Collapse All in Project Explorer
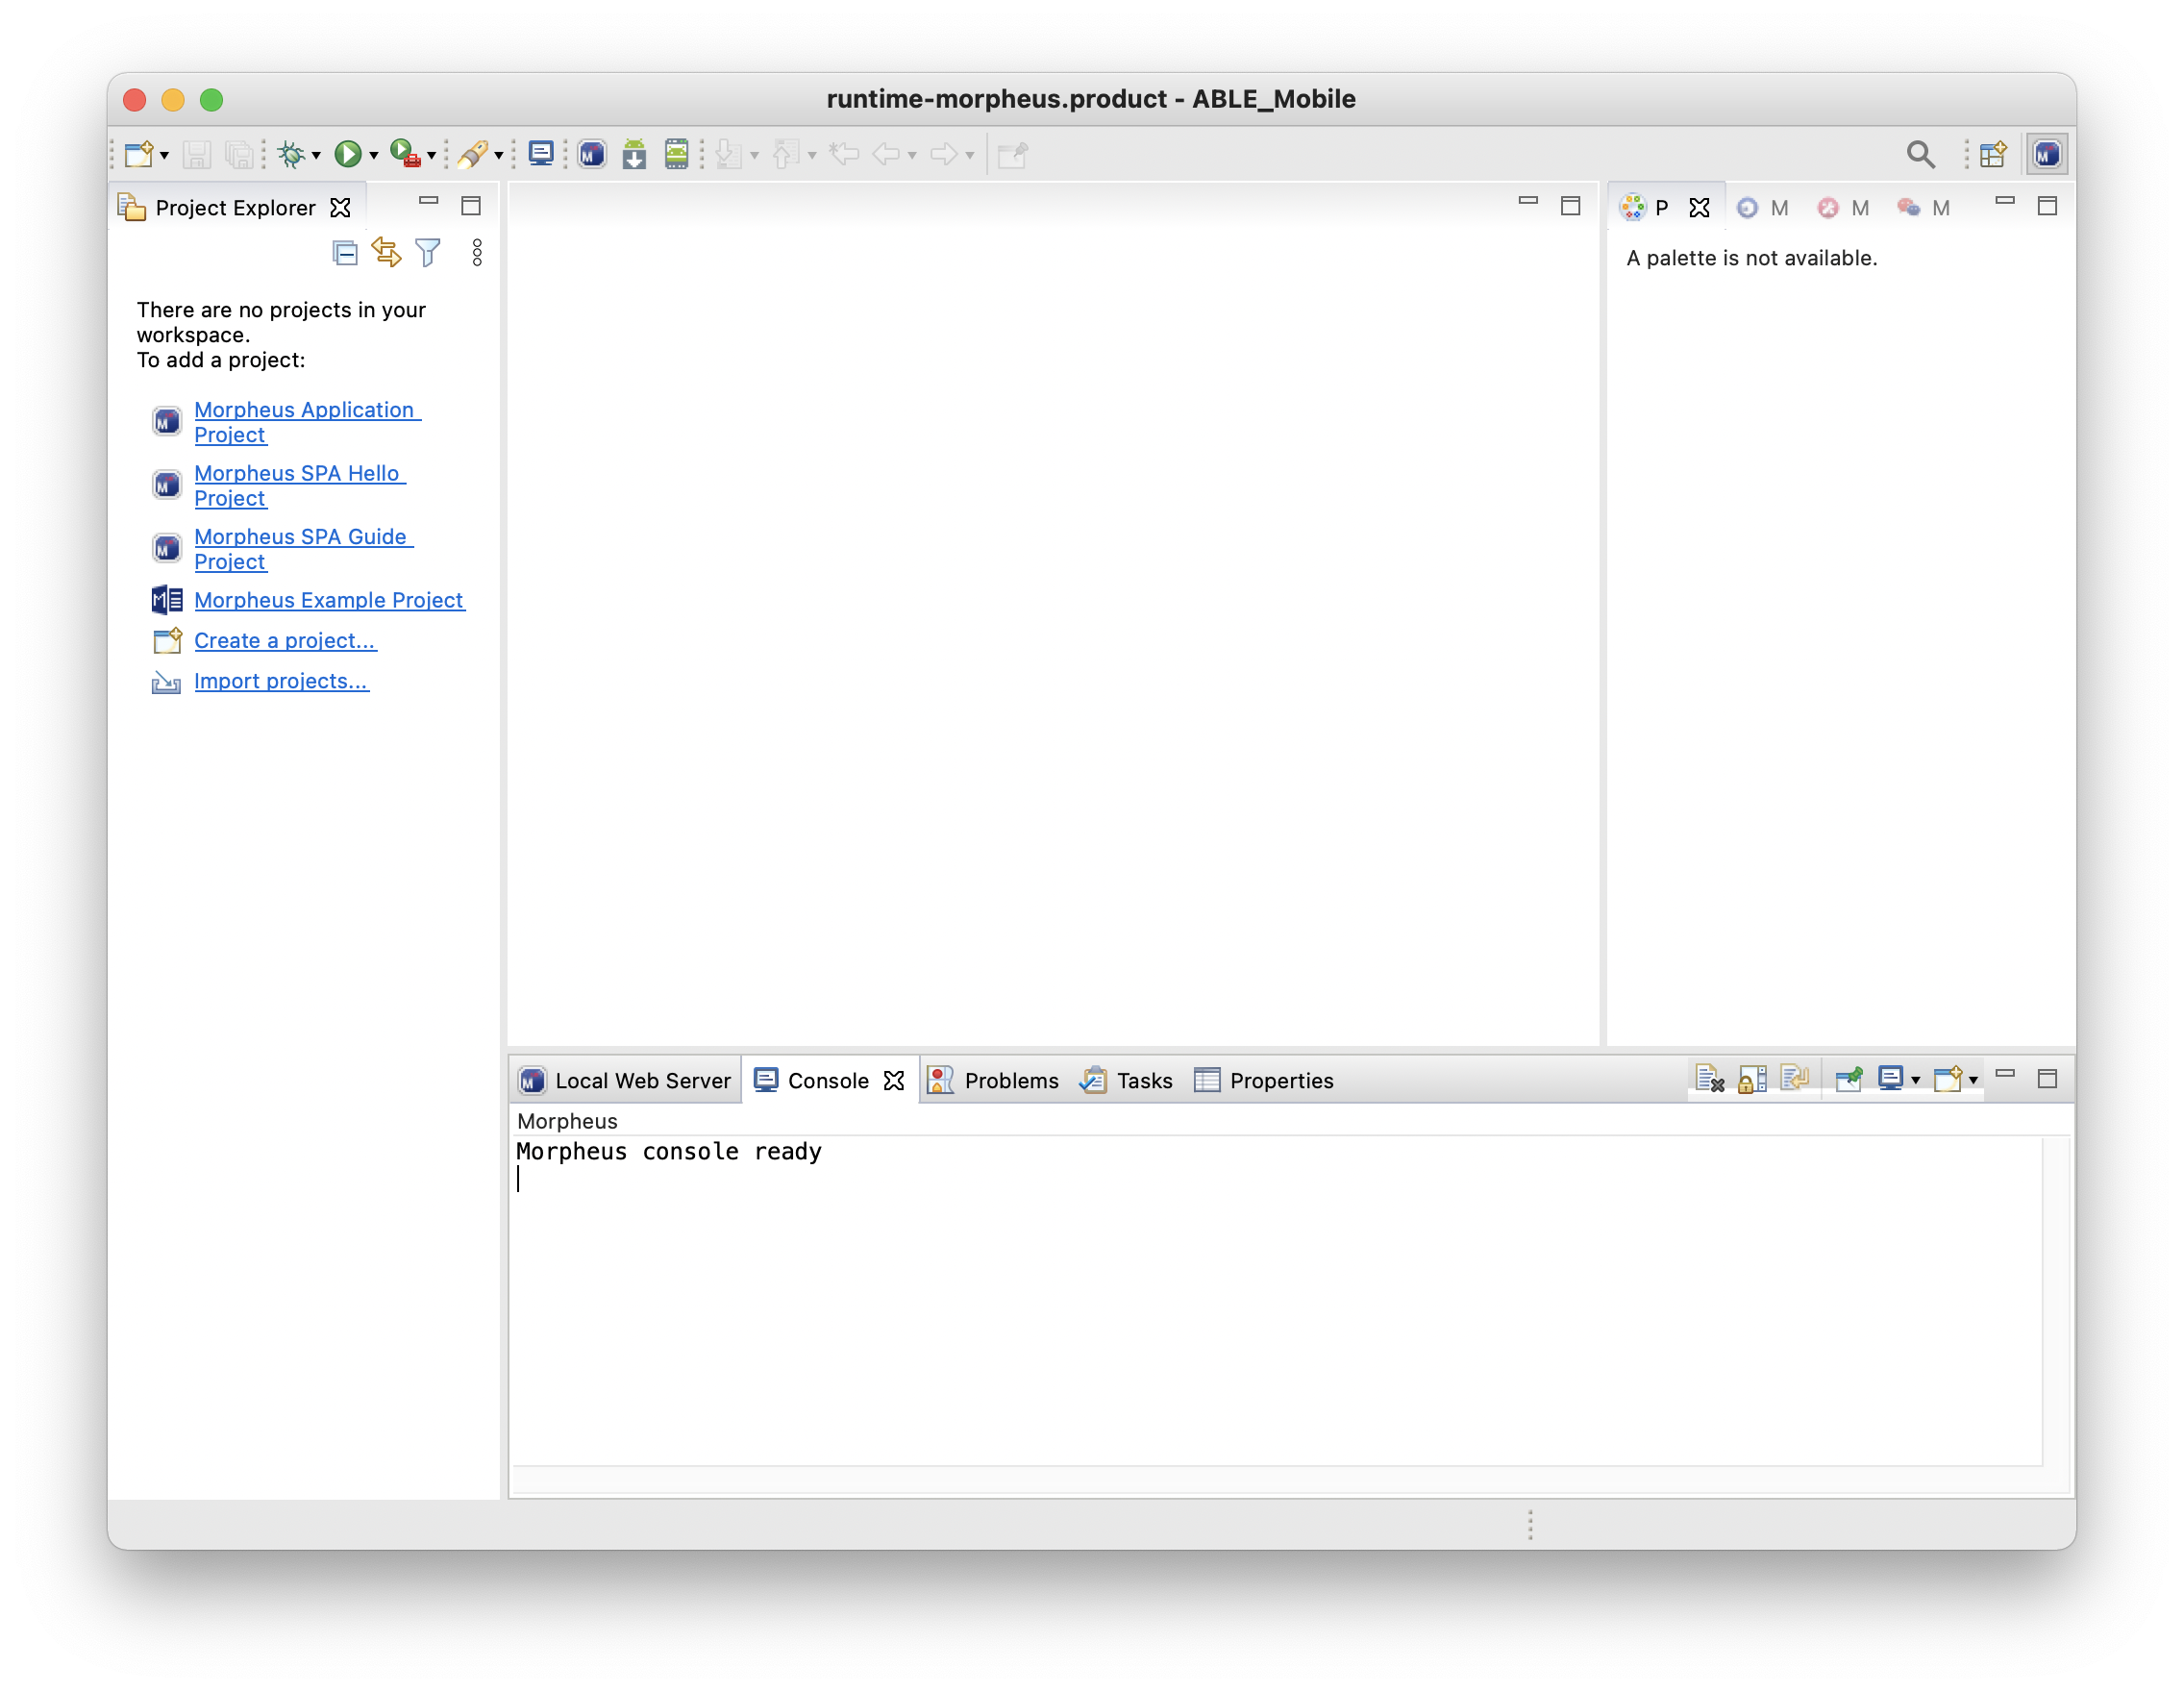Image resolution: width=2184 pixels, height=1692 pixels. [345, 253]
